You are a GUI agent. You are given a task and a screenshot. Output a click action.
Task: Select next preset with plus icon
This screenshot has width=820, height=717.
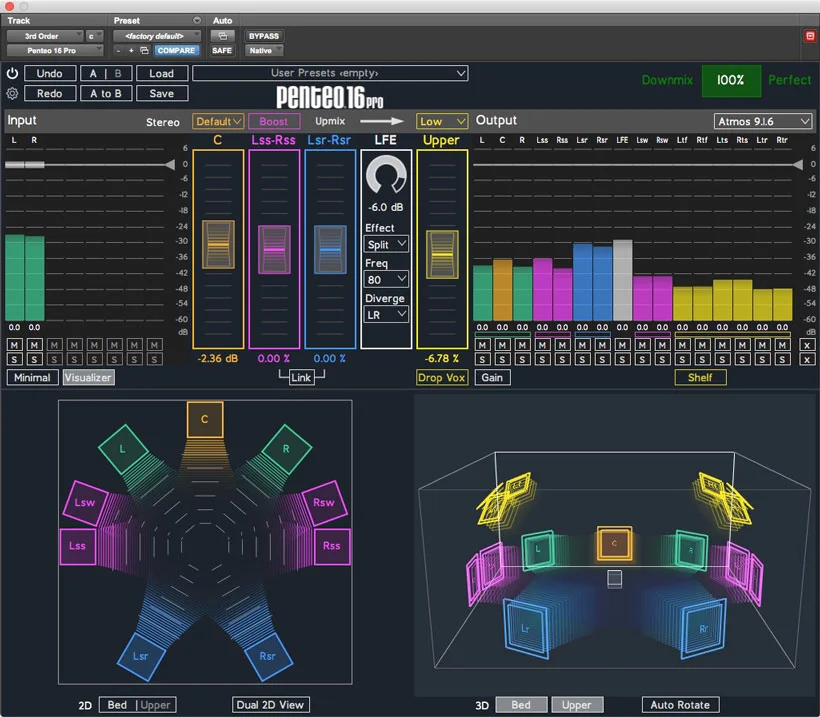coord(131,51)
